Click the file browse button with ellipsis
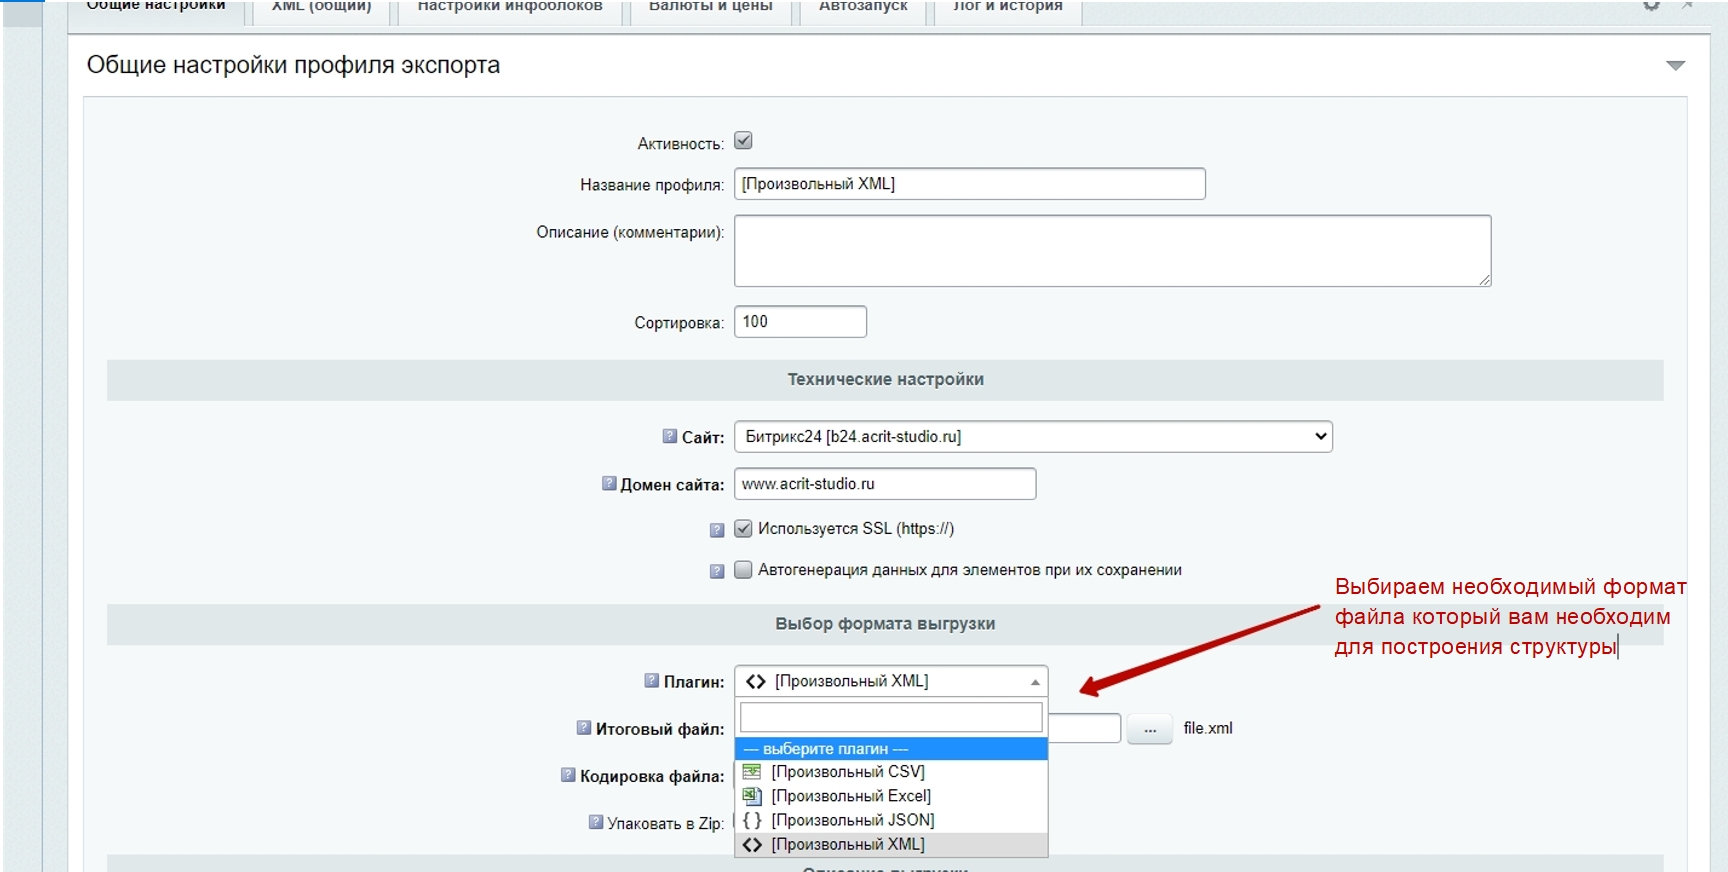The image size is (1728, 872). (1149, 730)
